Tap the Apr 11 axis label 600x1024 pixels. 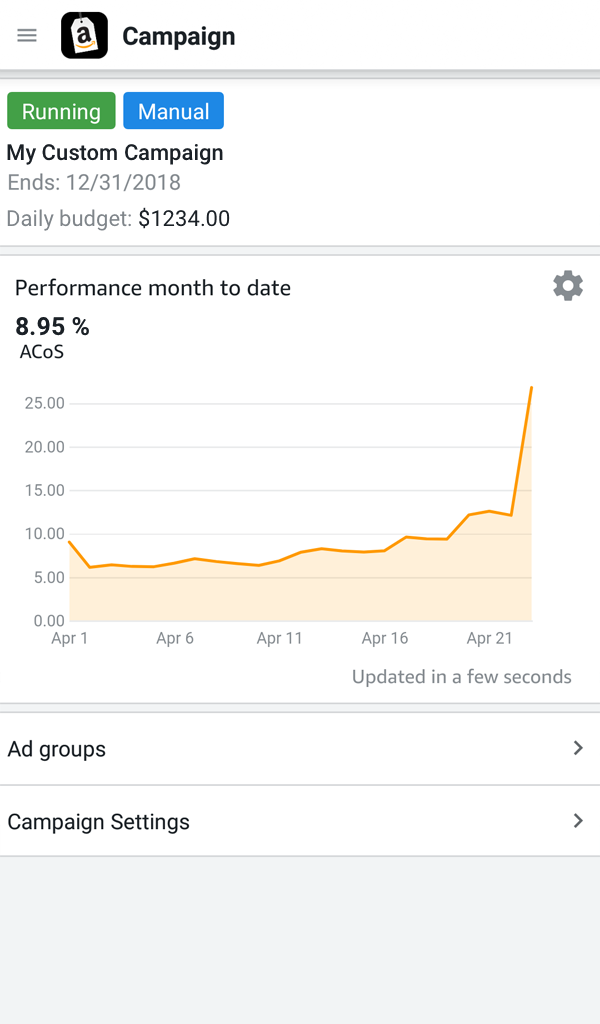coord(279,639)
